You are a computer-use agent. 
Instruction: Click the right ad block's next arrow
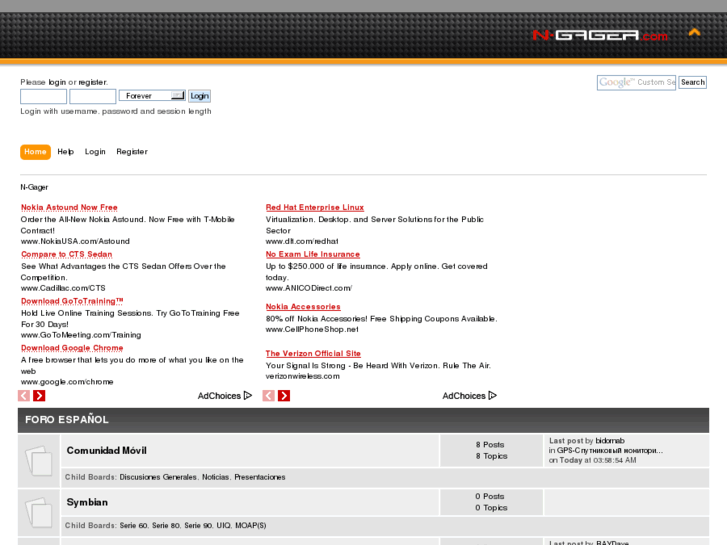click(284, 396)
